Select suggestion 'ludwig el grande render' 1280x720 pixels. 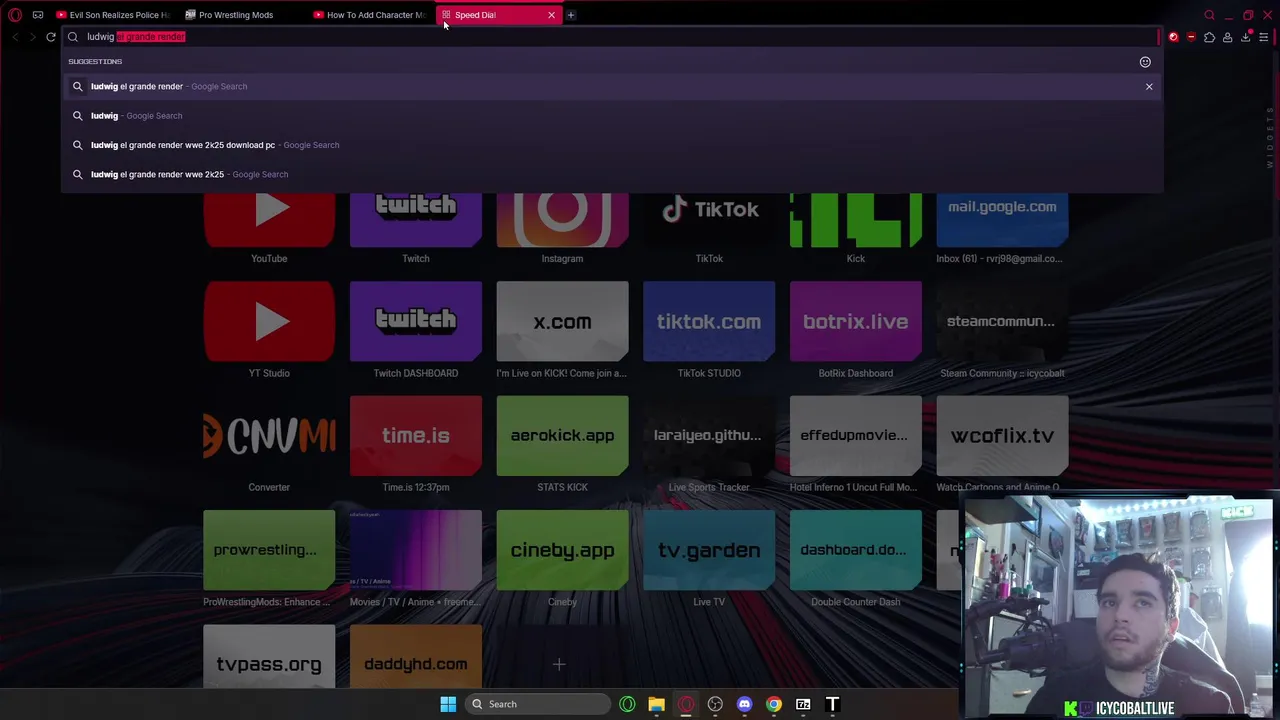[611, 86]
